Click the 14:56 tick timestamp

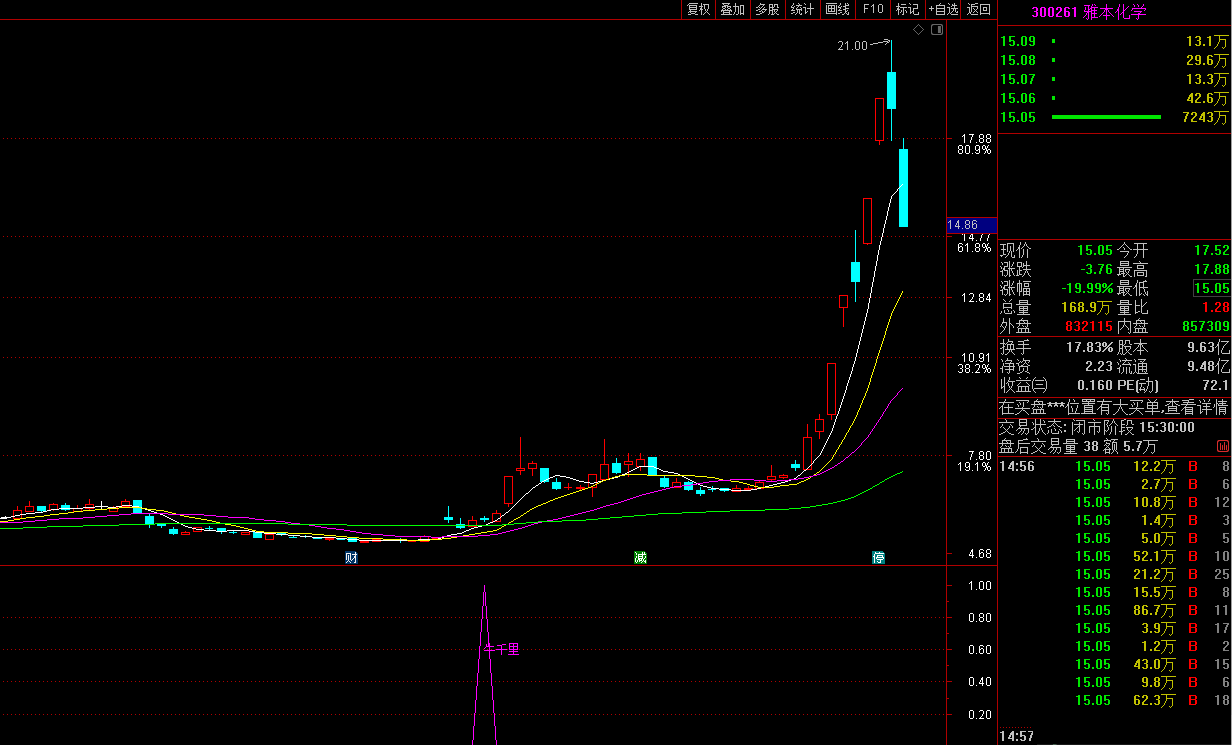(x=1015, y=466)
